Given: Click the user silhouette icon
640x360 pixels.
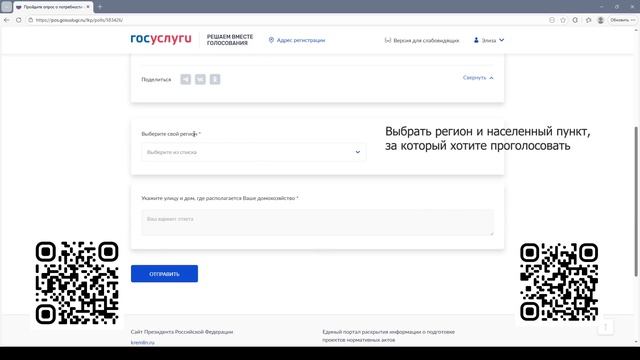Looking at the screenshot, I should [476, 40].
